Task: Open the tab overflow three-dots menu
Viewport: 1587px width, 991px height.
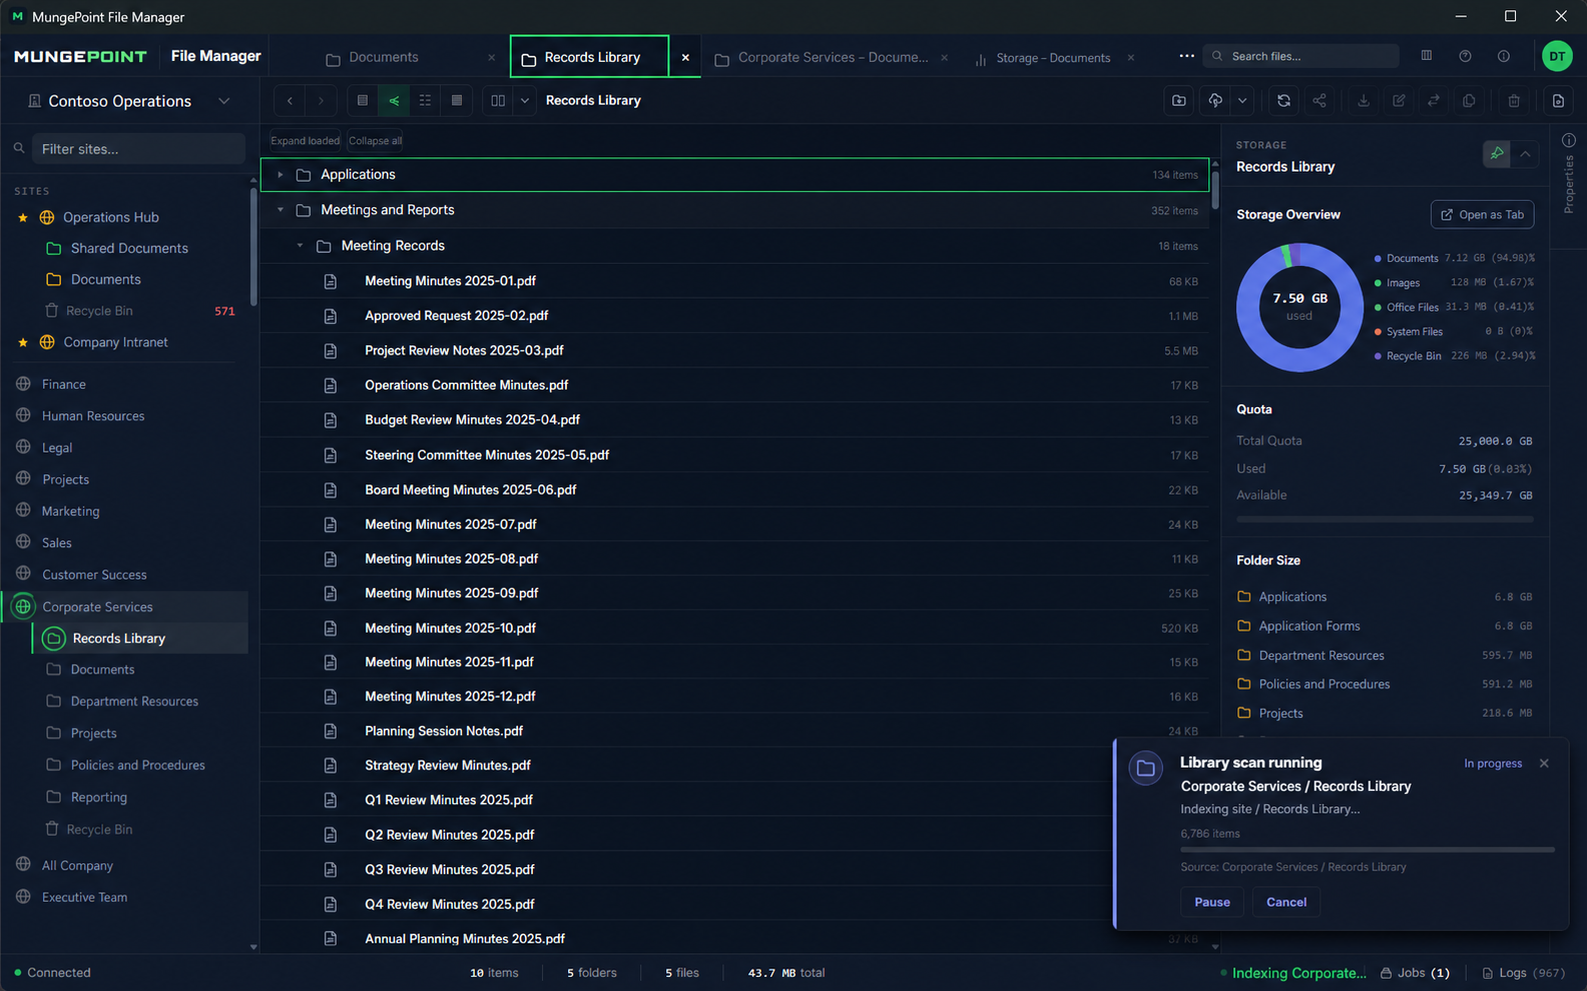Action: point(1186,56)
